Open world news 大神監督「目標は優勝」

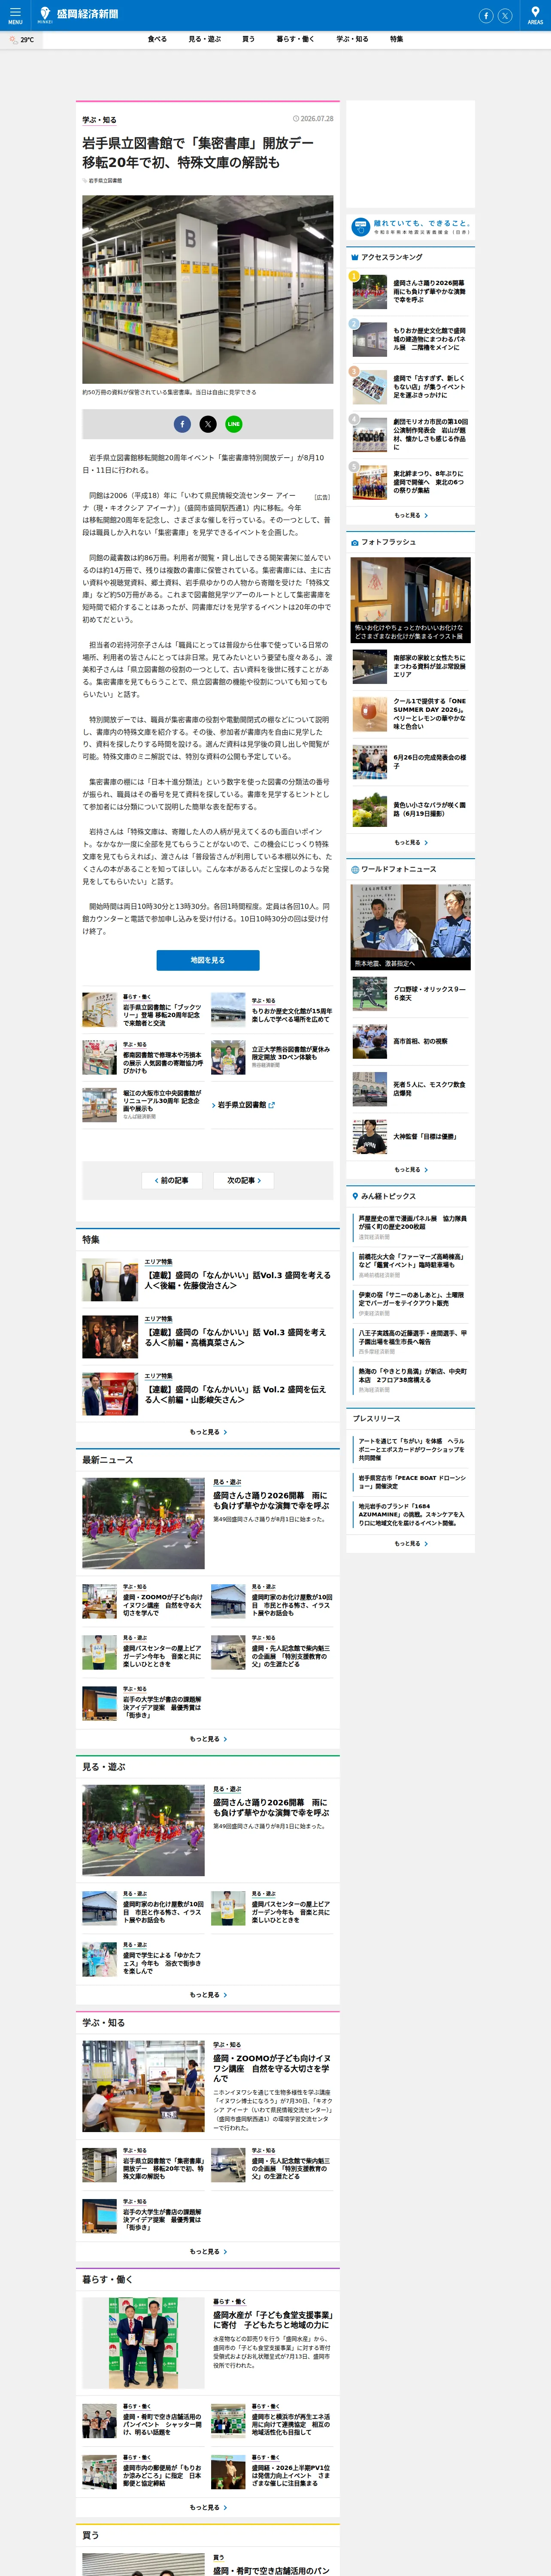point(411,1136)
